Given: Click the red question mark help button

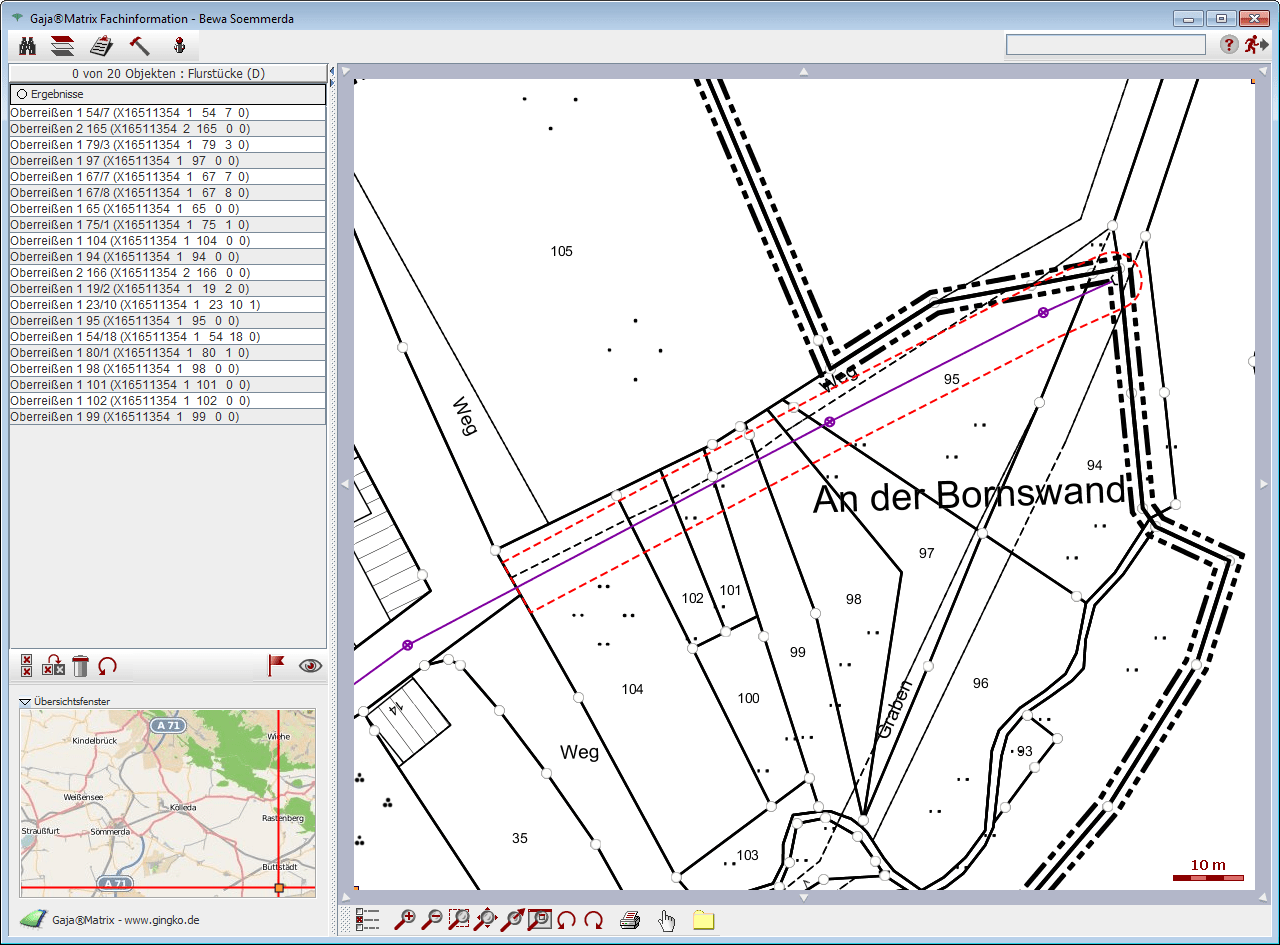Looking at the screenshot, I should [x=1229, y=45].
